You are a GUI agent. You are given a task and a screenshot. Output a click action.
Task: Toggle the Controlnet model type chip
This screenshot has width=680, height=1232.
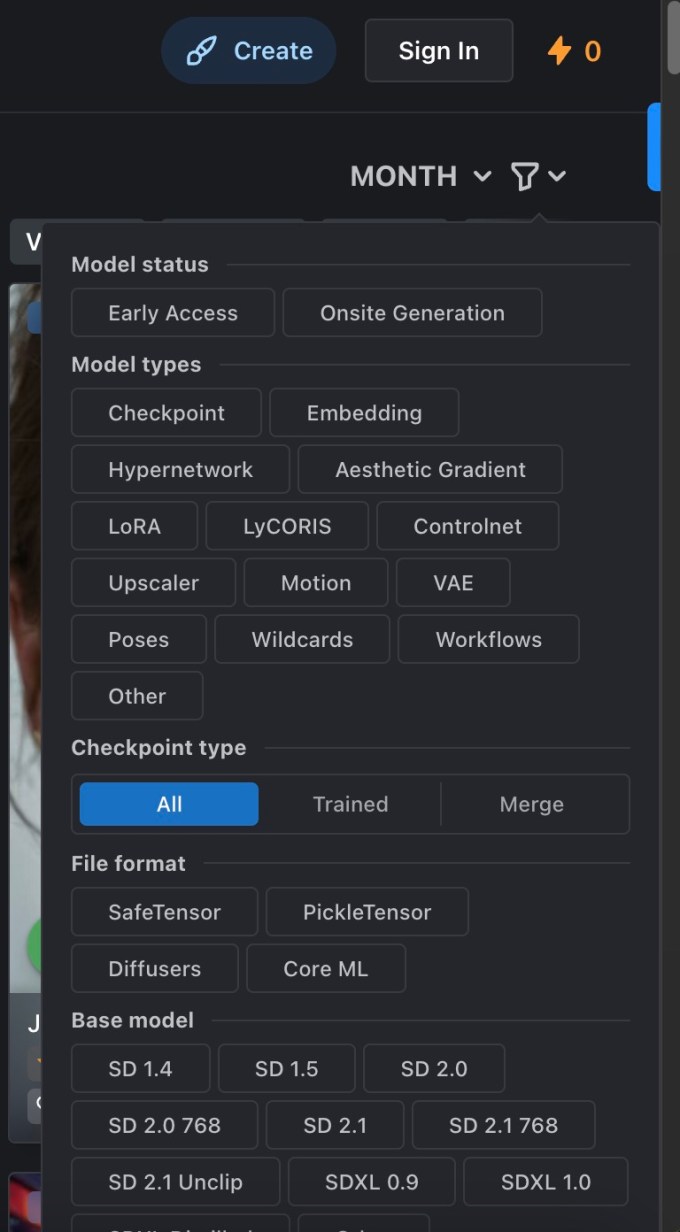(467, 526)
